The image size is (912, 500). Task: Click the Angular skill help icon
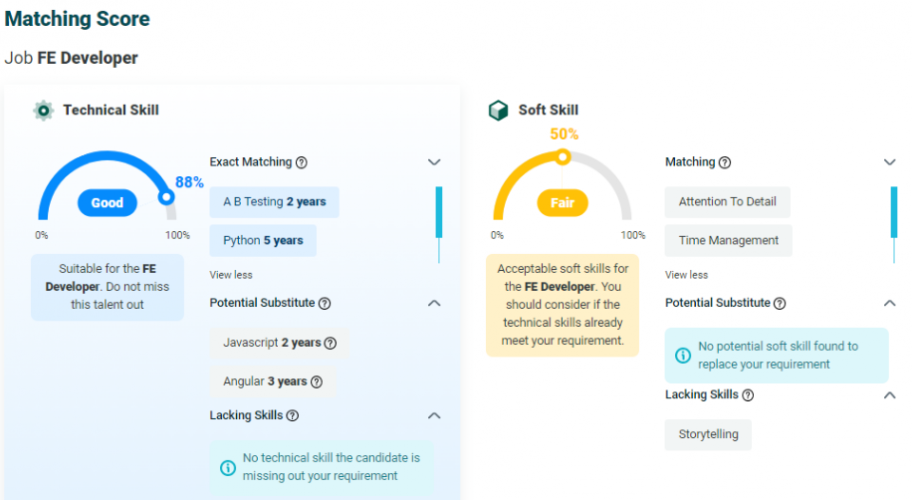tap(317, 382)
